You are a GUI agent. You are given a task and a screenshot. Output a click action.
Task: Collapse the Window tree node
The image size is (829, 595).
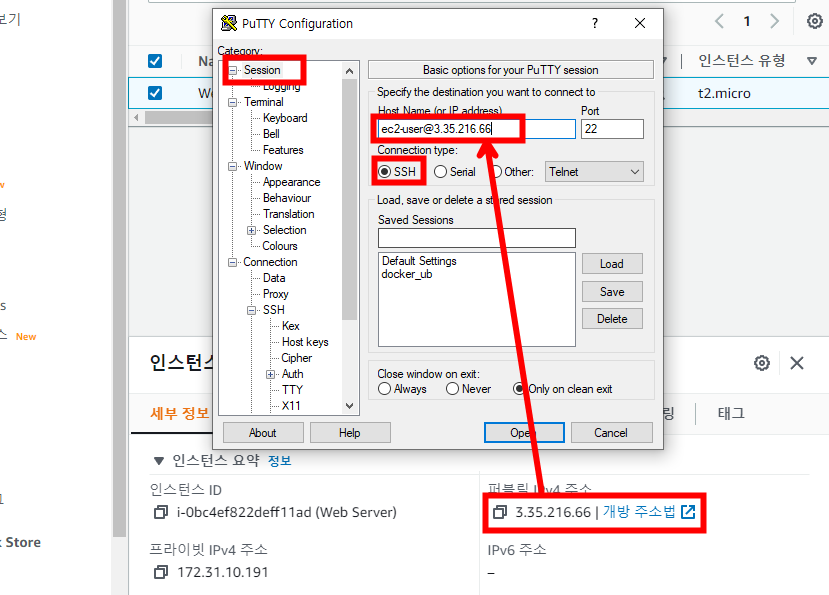point(233,166)
